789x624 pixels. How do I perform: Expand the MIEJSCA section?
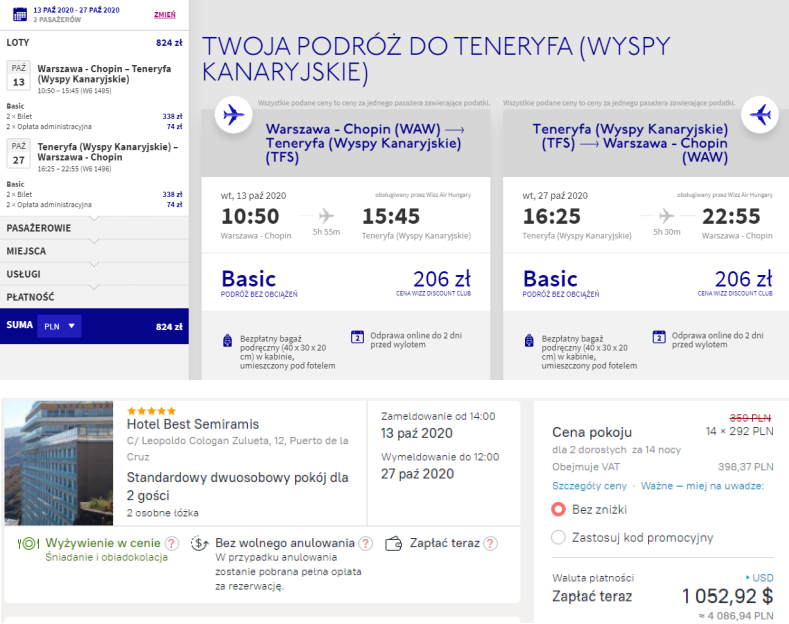click(94, 251)
